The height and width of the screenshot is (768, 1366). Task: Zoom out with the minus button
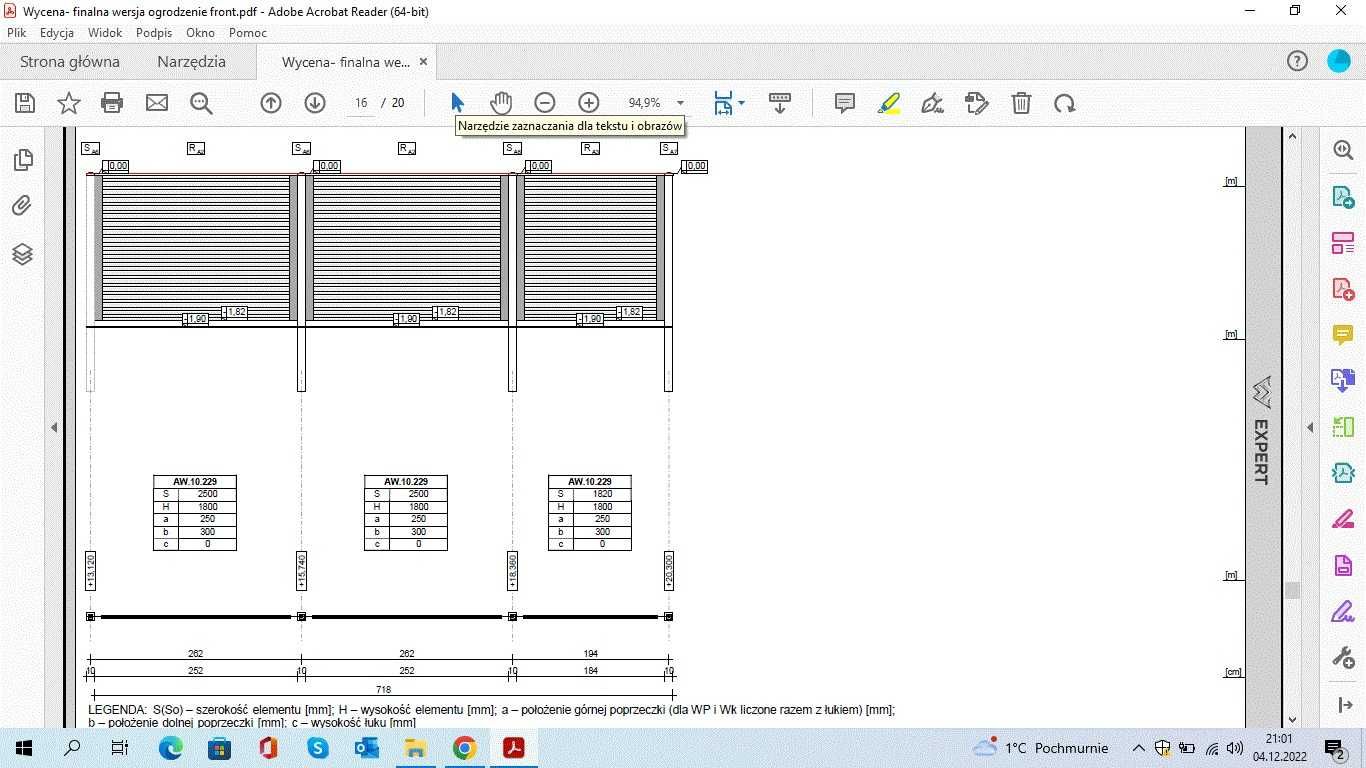point(545,103)
